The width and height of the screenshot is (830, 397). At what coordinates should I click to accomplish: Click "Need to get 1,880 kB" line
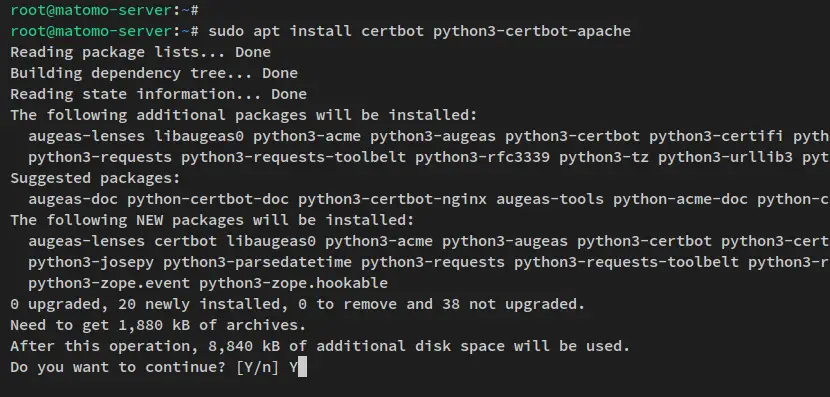pos(158,325)
